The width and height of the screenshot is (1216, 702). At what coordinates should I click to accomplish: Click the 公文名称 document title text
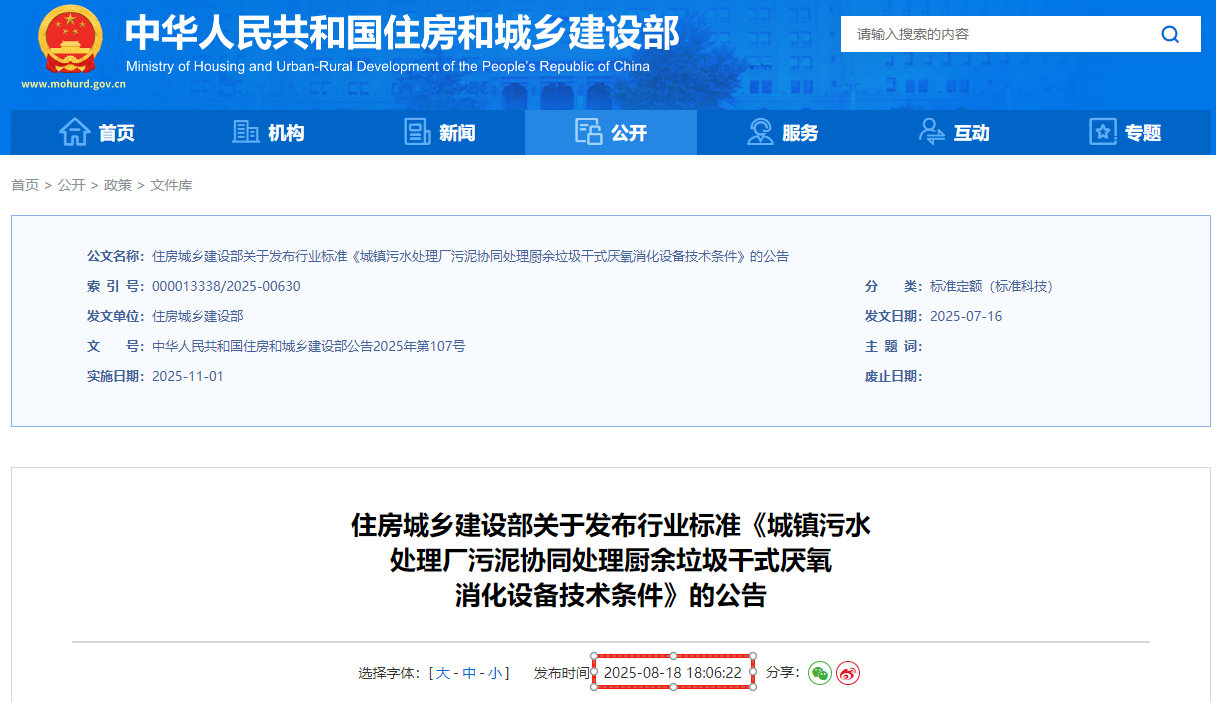click(x=470, y=256)
